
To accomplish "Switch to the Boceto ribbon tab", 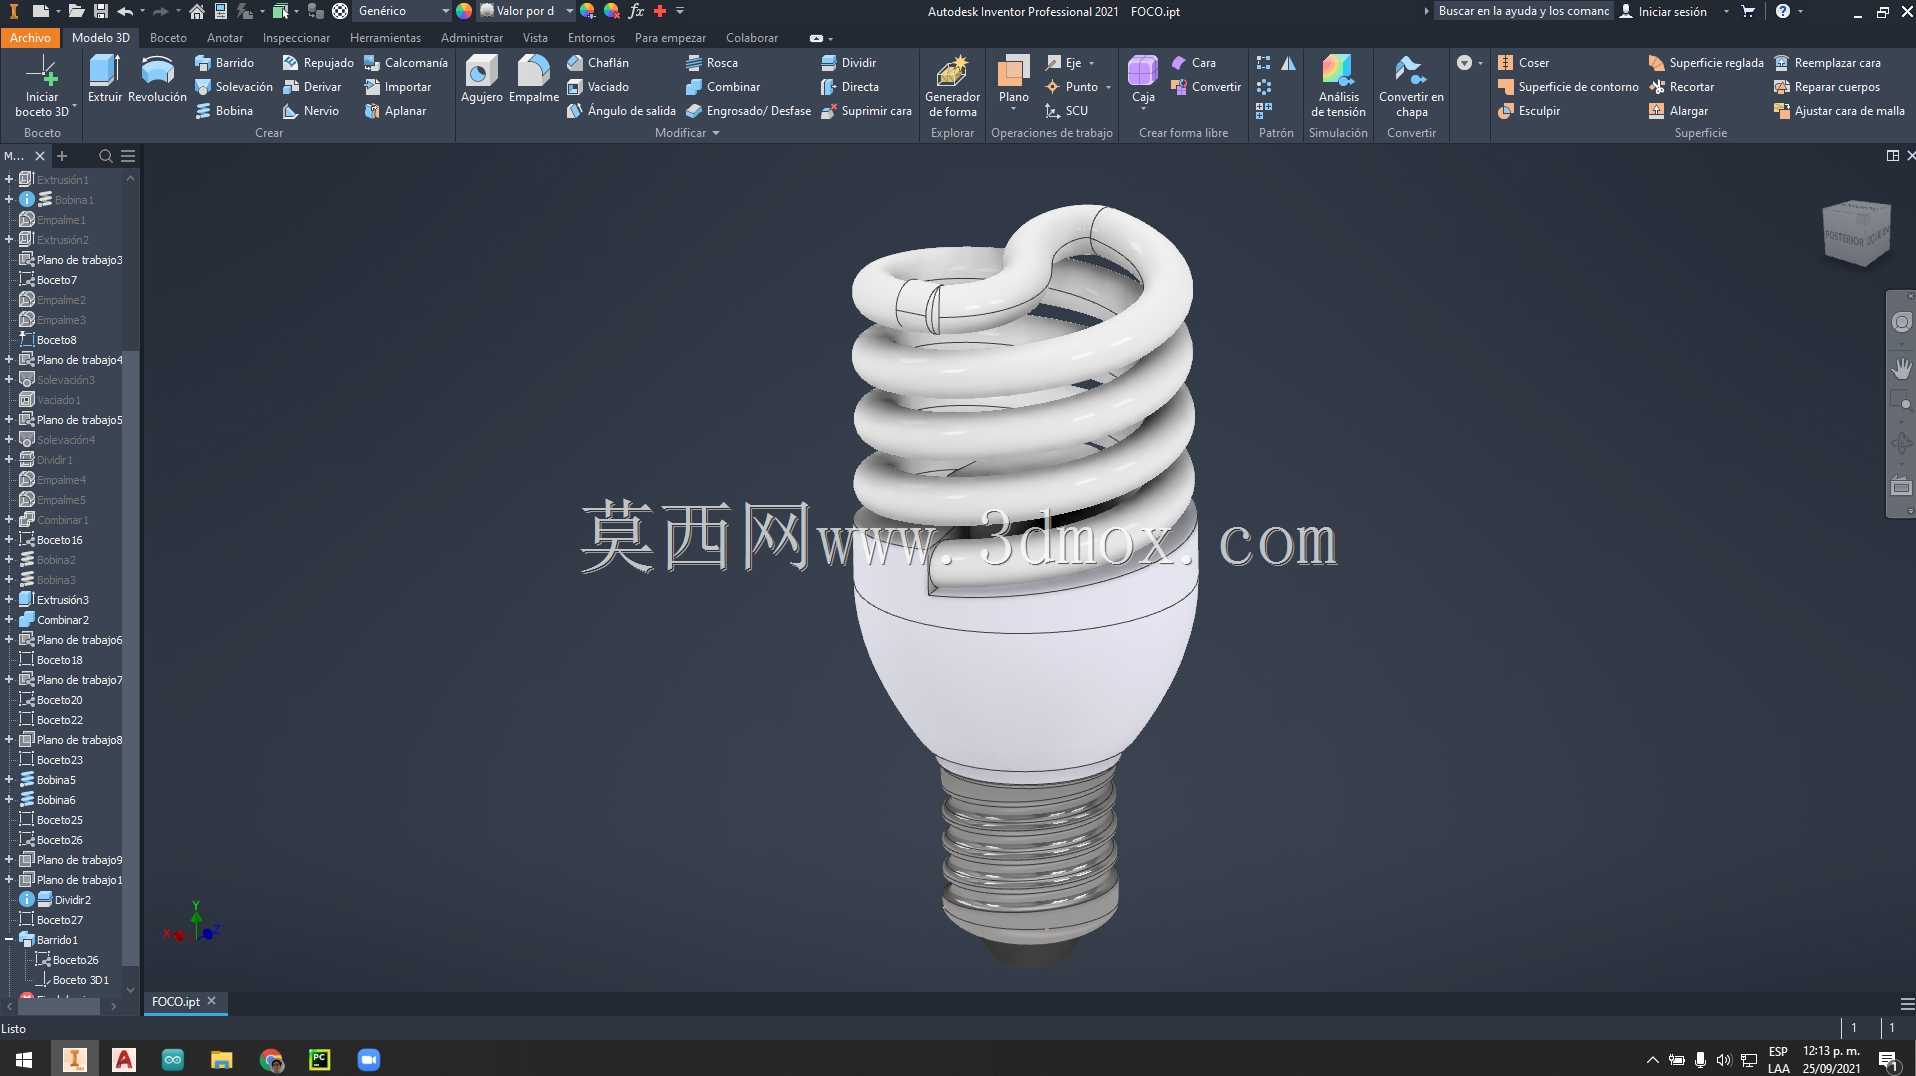I will tap(168, 37).
